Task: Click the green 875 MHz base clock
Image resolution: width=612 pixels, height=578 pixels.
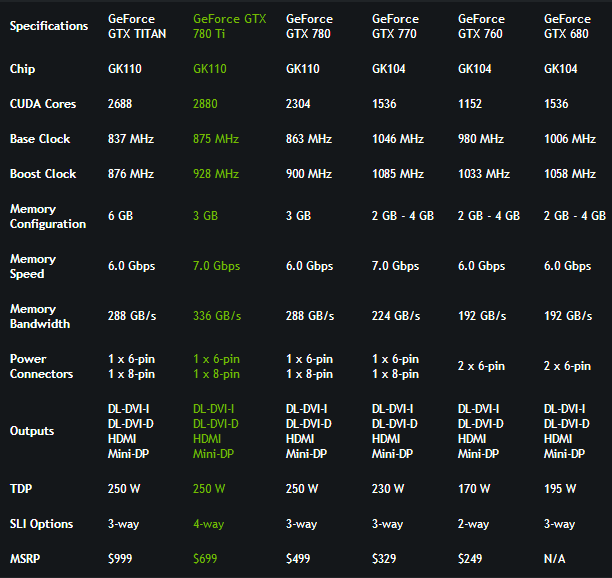Action: click(x=216, y=139)
